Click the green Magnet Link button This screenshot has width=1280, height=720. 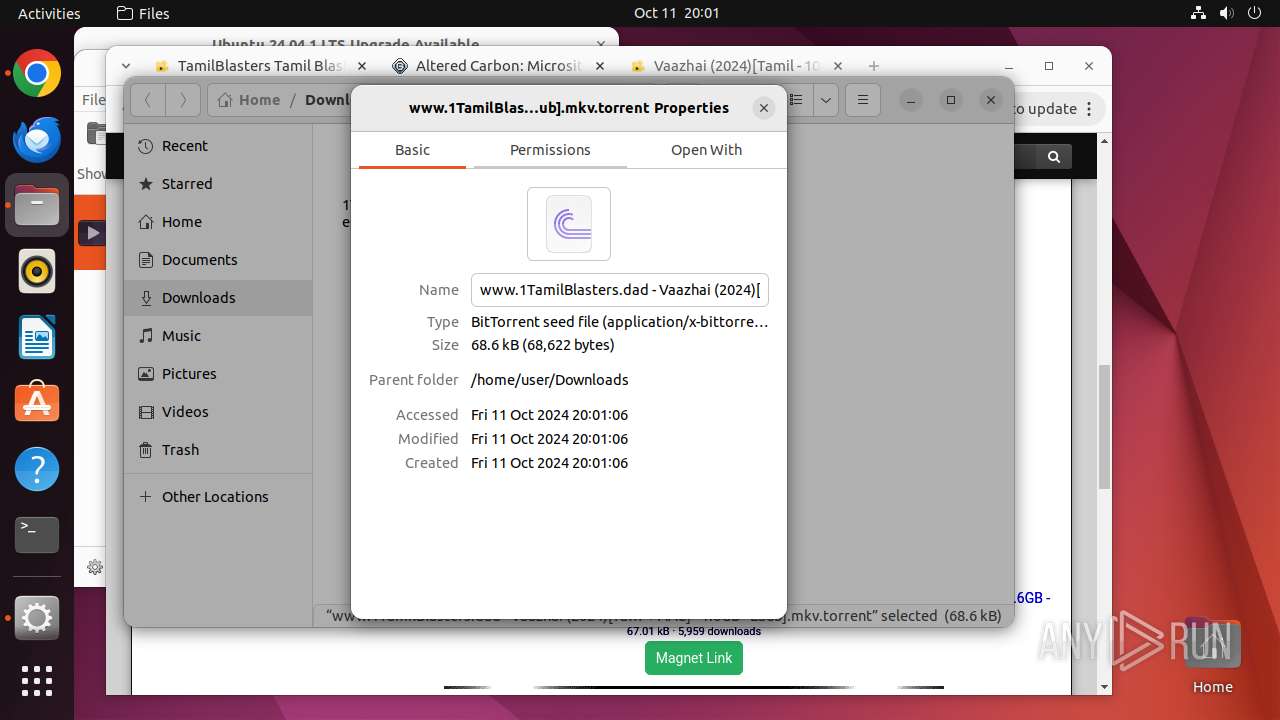click(x=694, y=658)
